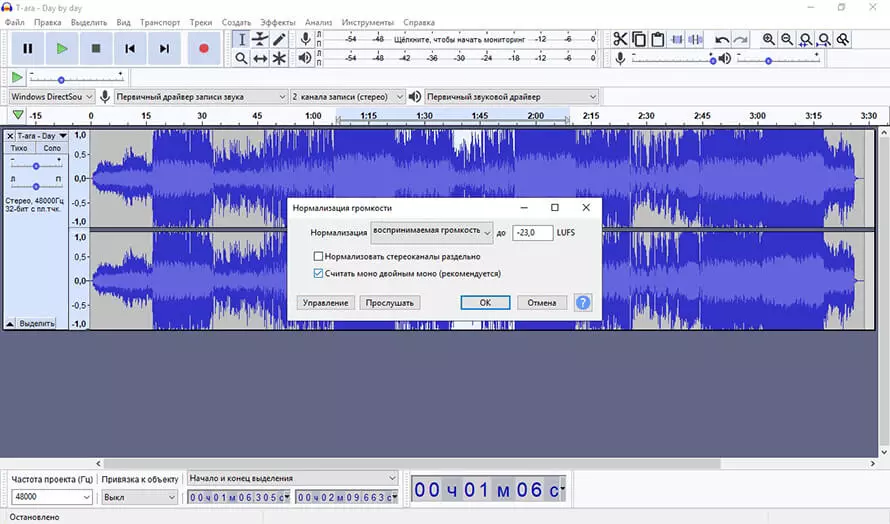Select the Envelope tool
This screenshot has height=524, width=890.
pos(260,39)
